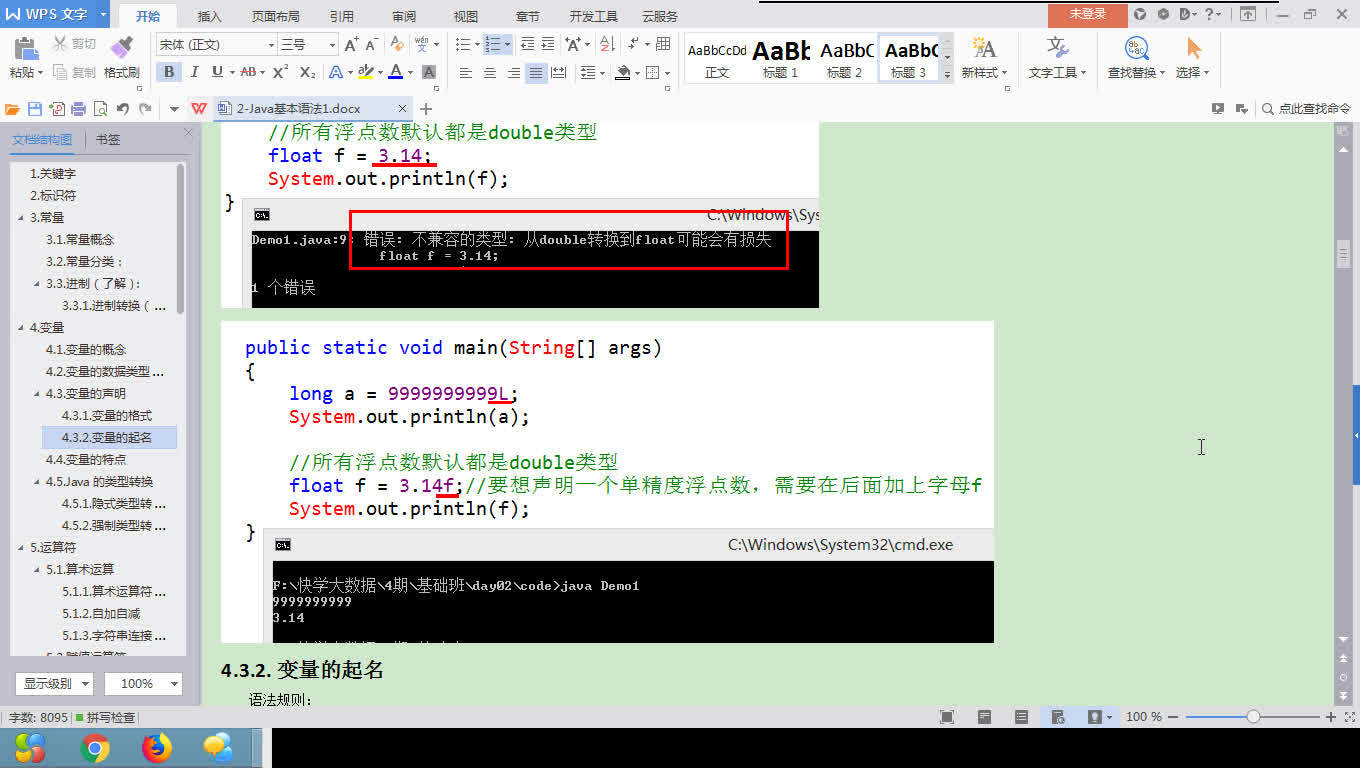1360x768 pixels.
Task: Click the Copy (复制) icon
Action: point(60,72)
